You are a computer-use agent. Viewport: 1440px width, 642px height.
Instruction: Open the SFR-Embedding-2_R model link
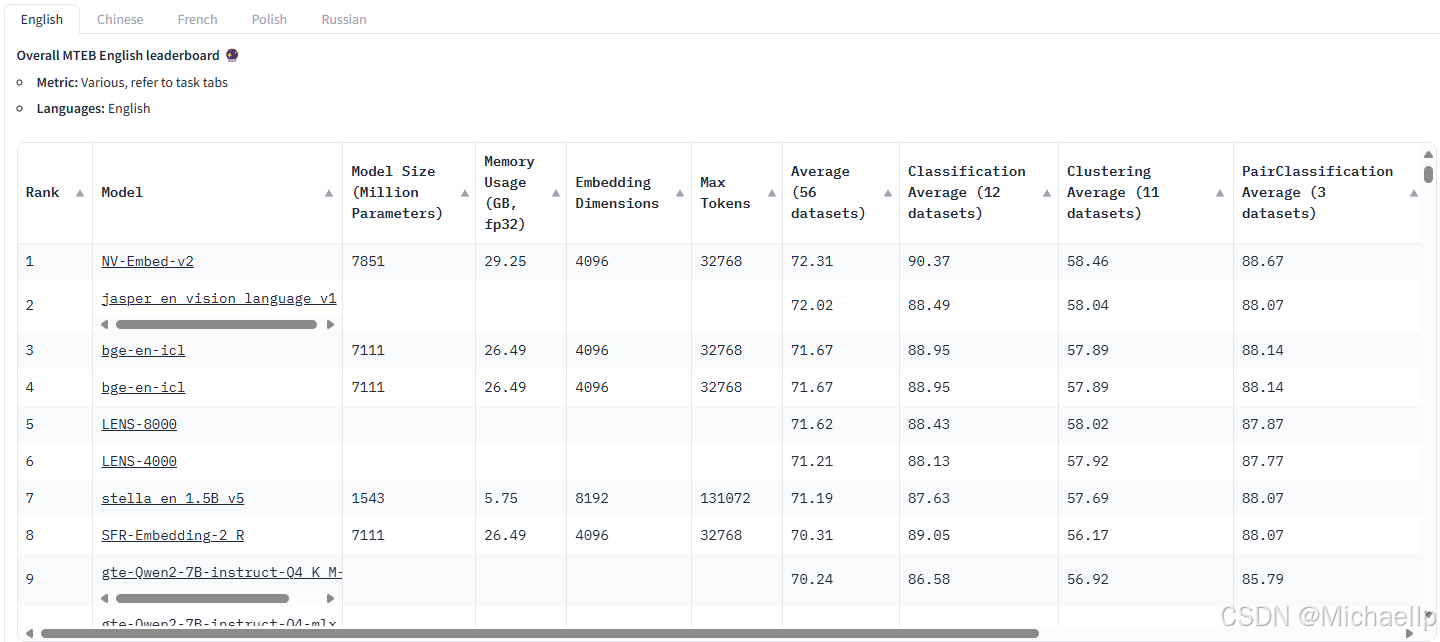coord(172,535)
